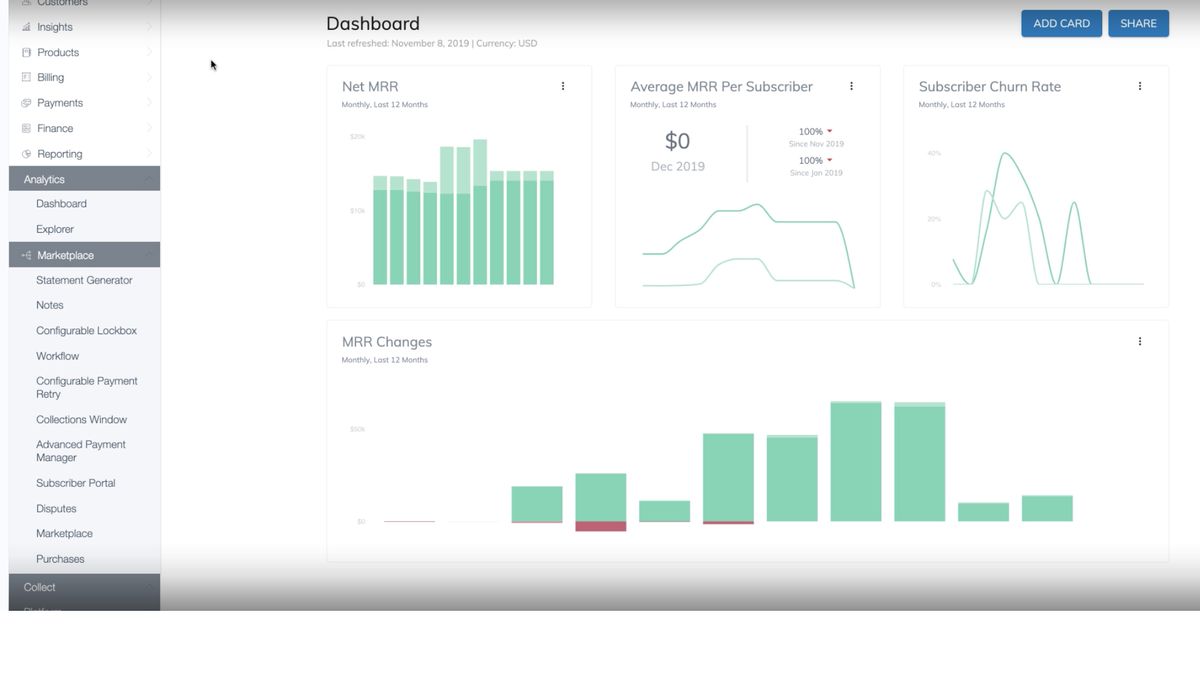Select Statement Generator in Marketplace menu
This screenshot has height=675, width=1200.
[x=84, y=280]
